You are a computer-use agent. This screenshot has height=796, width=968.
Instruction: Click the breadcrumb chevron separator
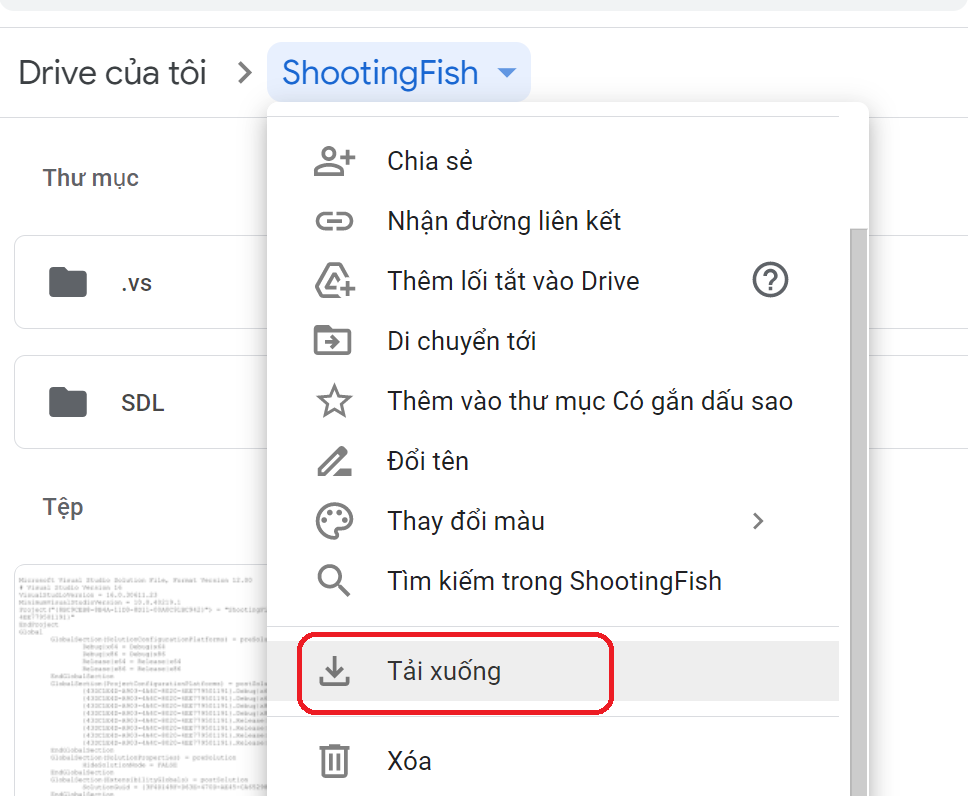(x=245, y=73)
